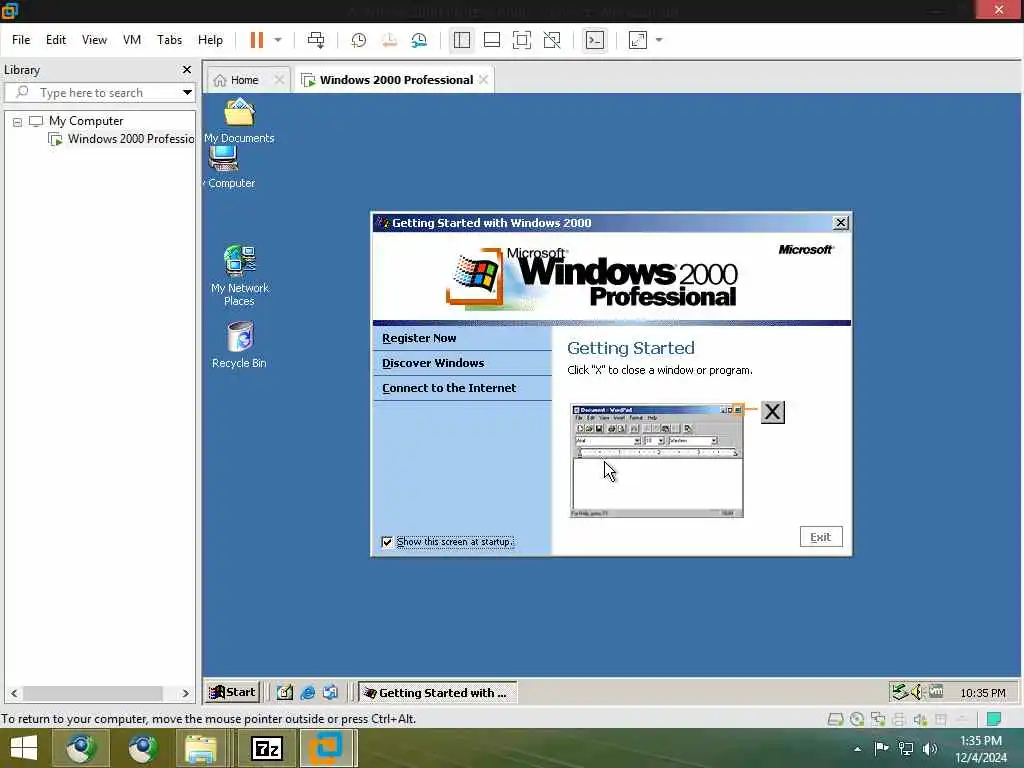This screenshot has width=1024, height=768.
Task: Select the Recycle Bin desktop icon
Action: coord(239,345)
